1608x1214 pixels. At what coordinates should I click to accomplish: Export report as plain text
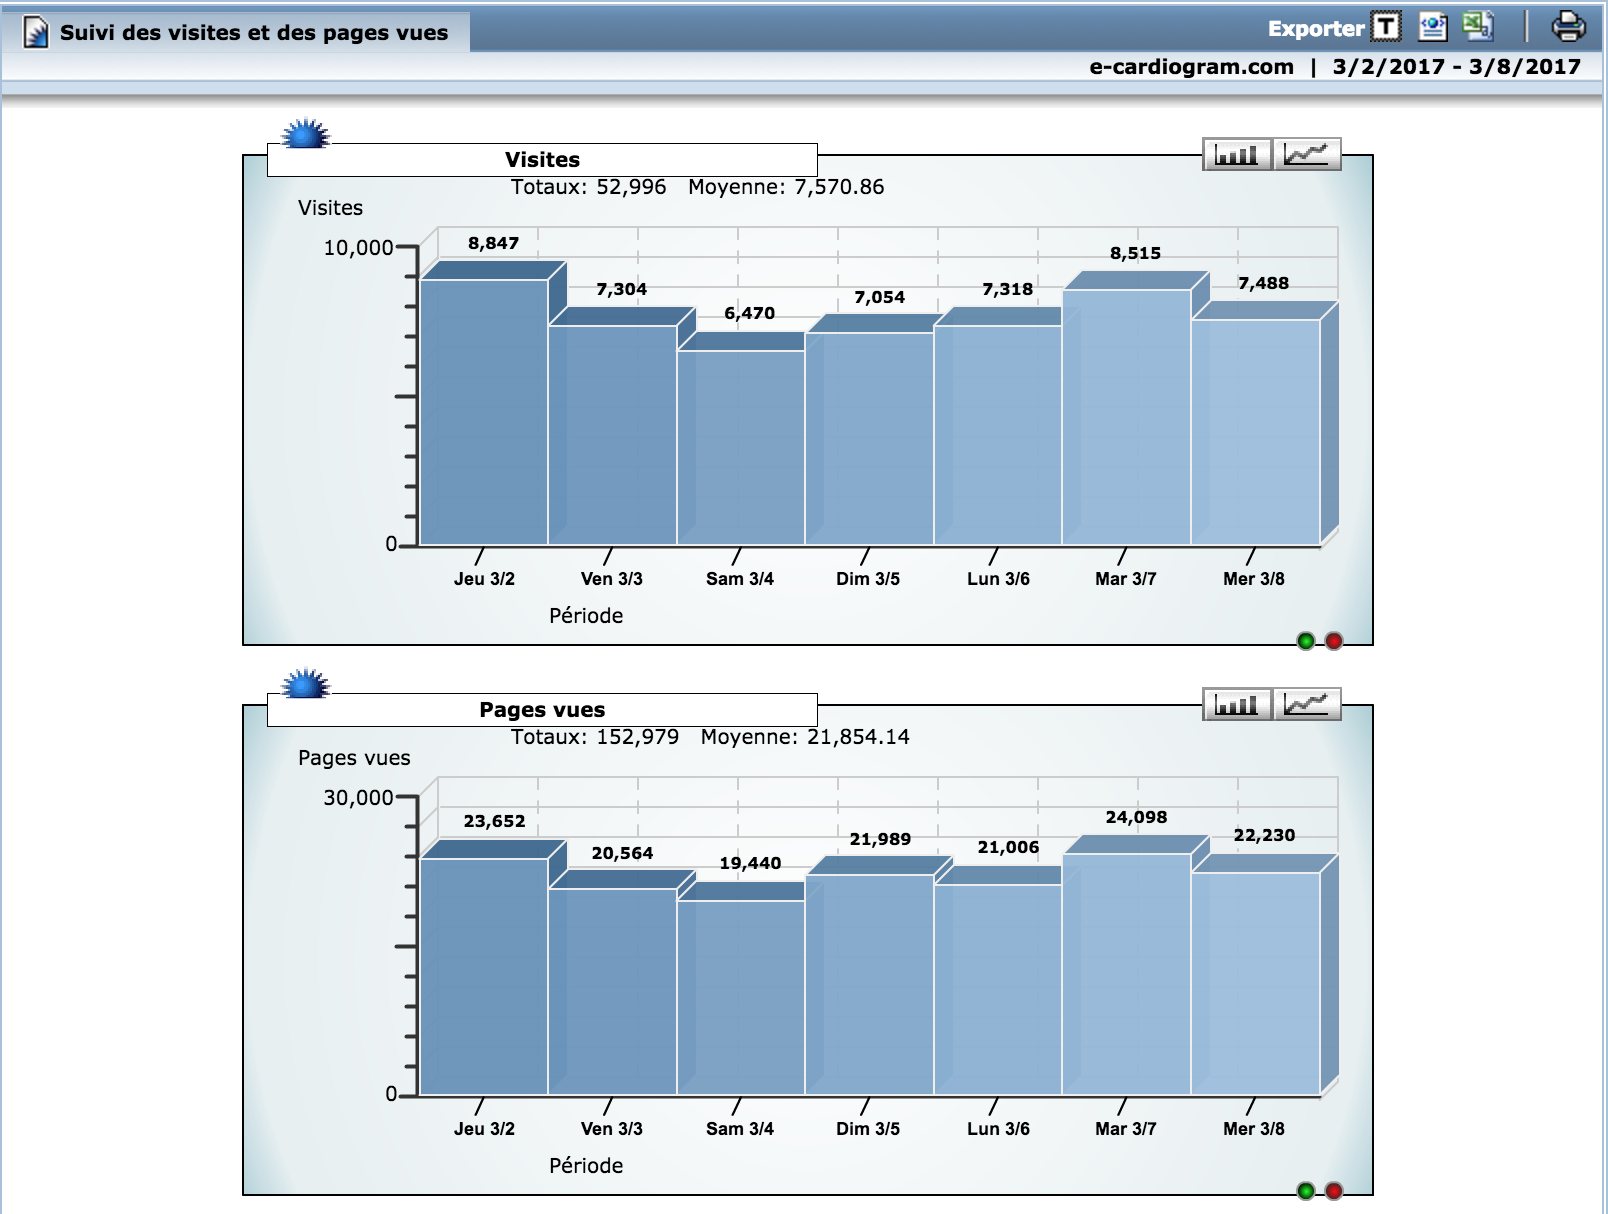click(1386, 27)
